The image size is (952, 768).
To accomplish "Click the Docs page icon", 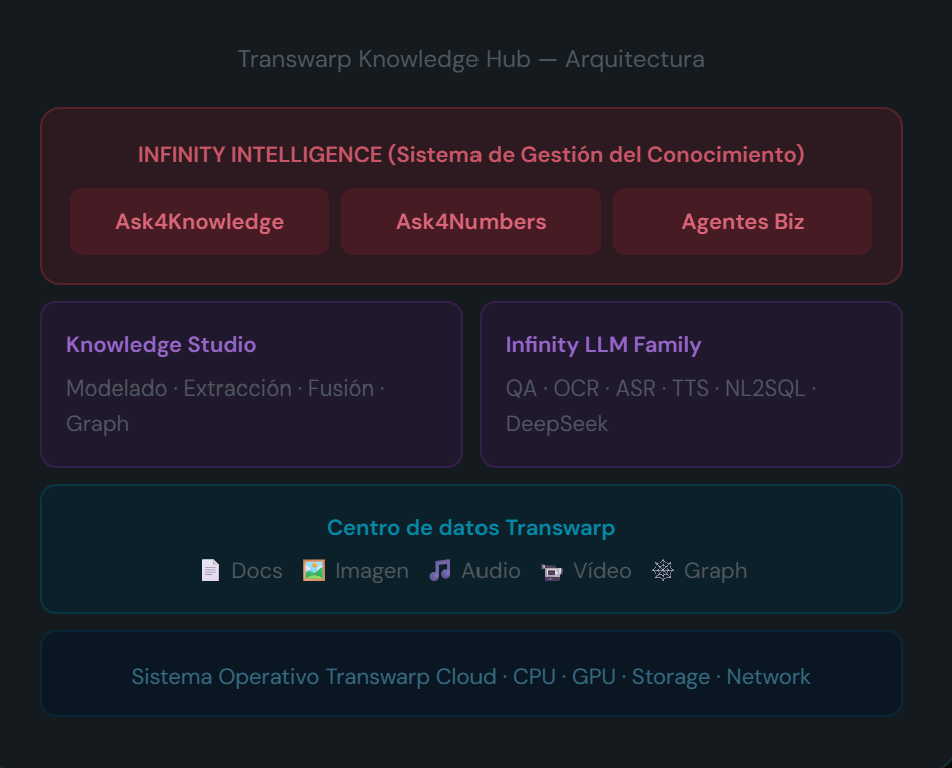I will [210, 571].
